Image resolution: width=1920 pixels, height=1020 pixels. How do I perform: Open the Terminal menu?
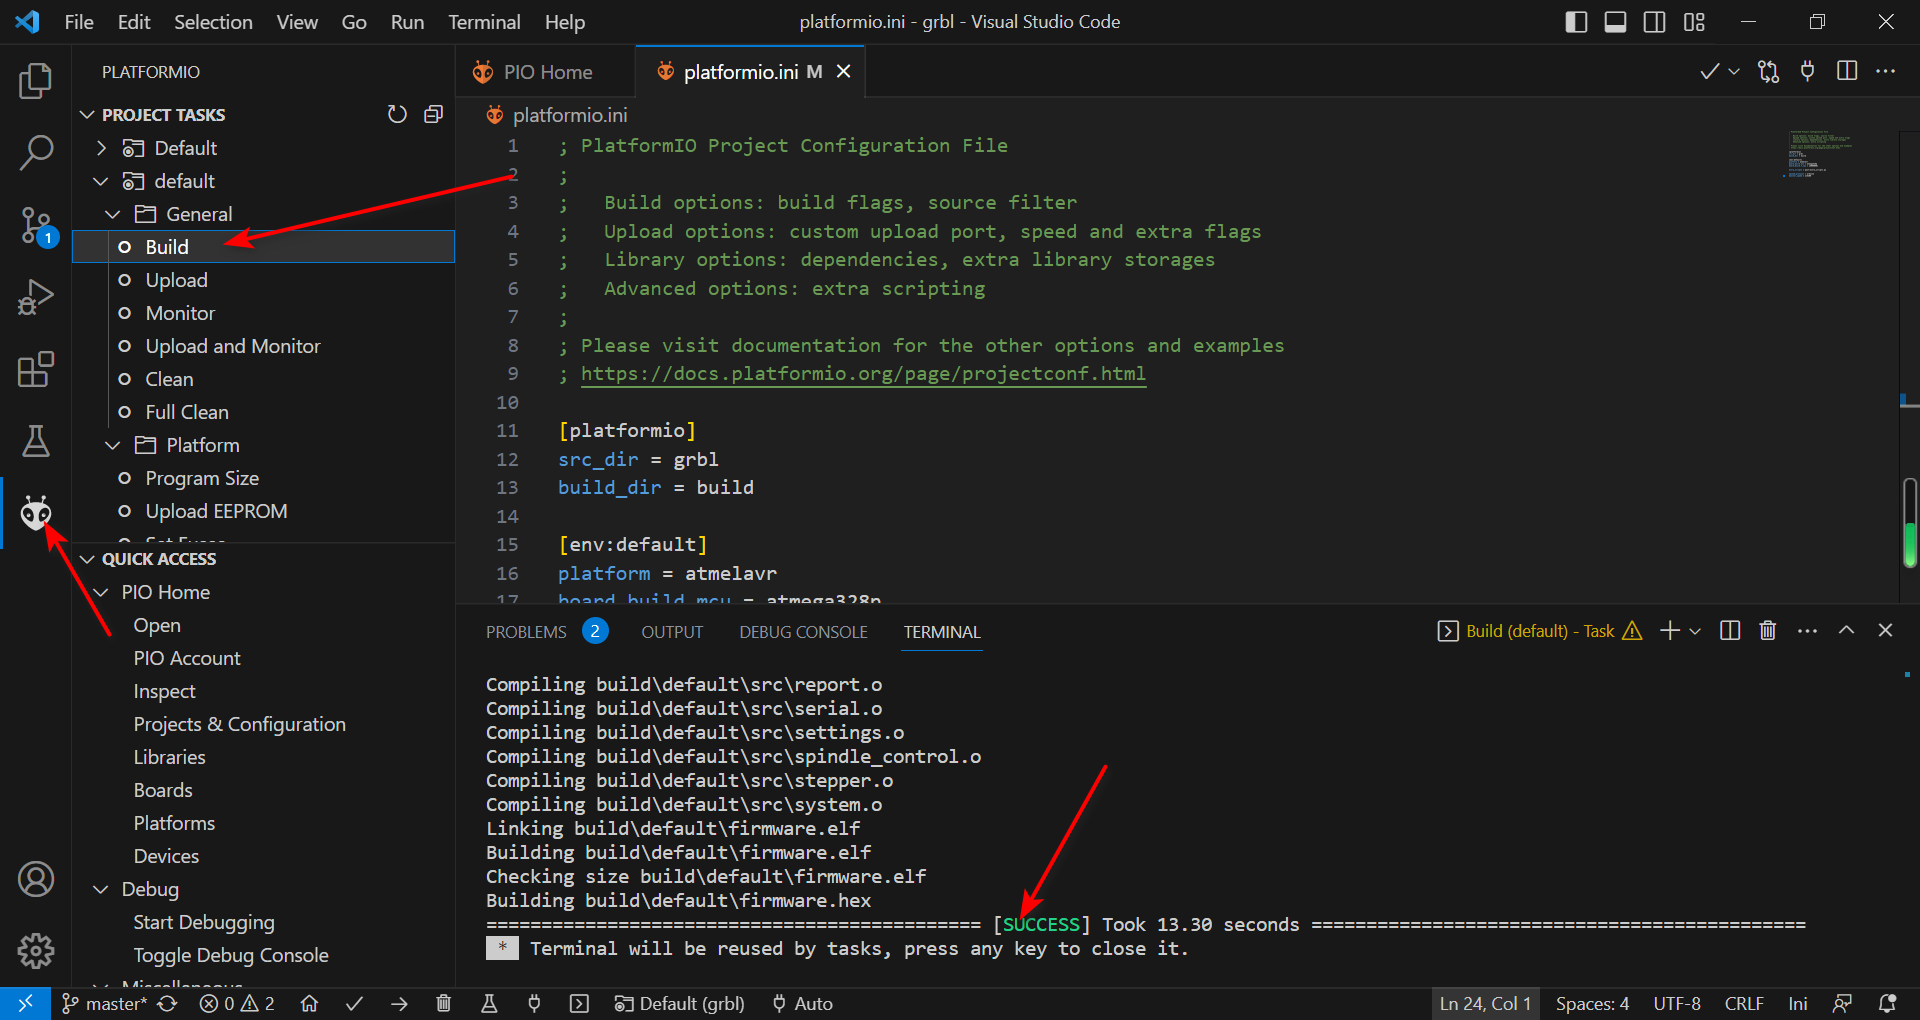[x=484, y=22]
